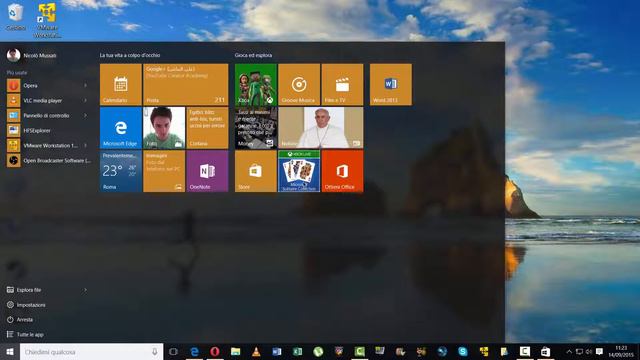This screenshot has width=640, height=360.
Task: Open Excel from the taskbar
Action: pyautogui.click(x=298, y=351)
